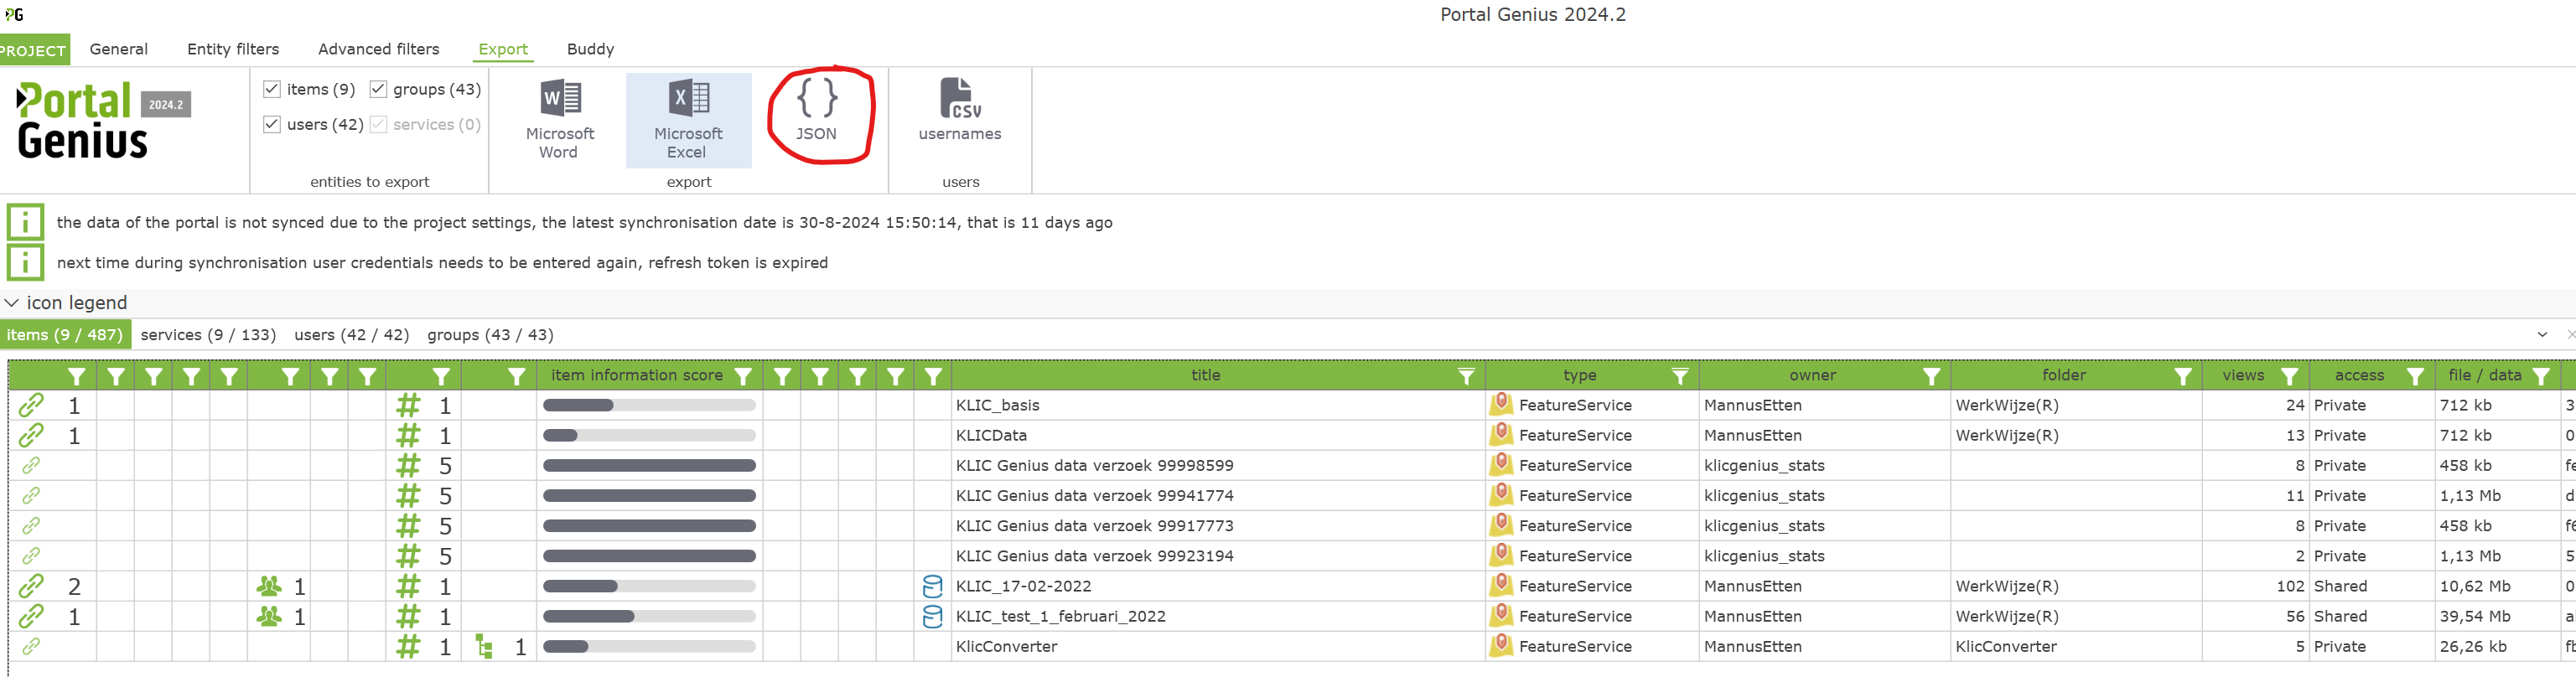Click the PG app icon in title bar
Screen dimensions: 2576x677
(x=14, y=14)
